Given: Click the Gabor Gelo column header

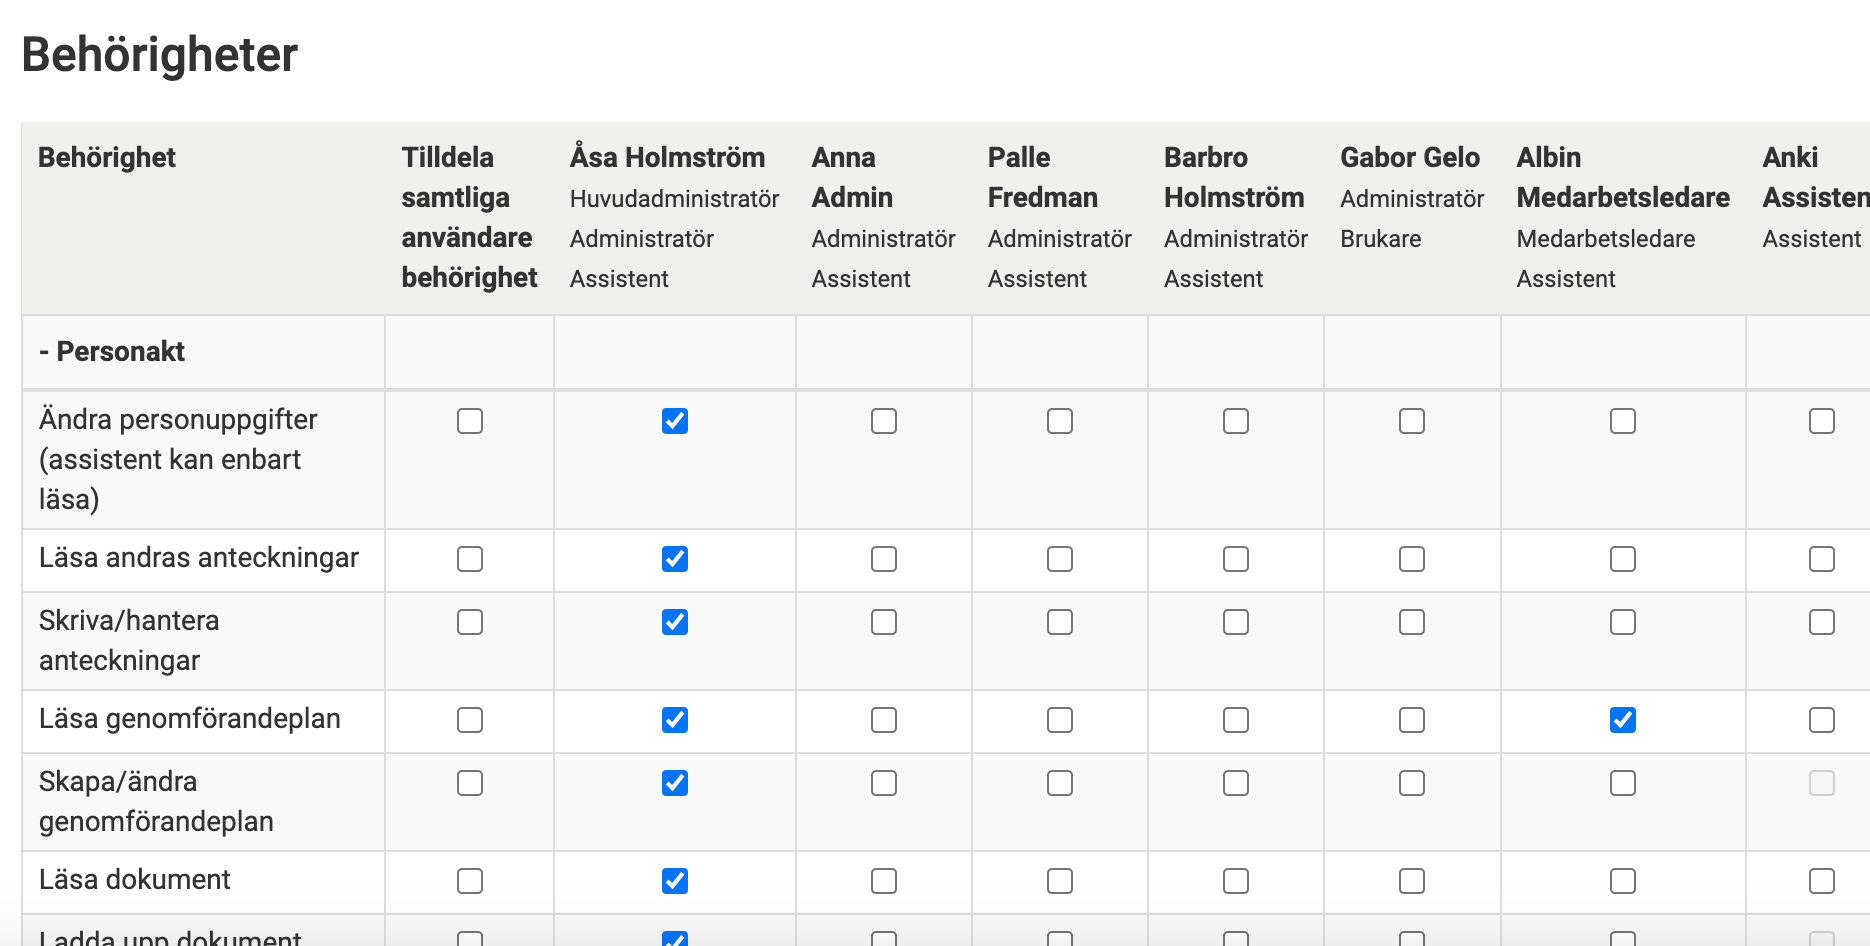Looking at the screenshot, I should tap(1410, 158).
